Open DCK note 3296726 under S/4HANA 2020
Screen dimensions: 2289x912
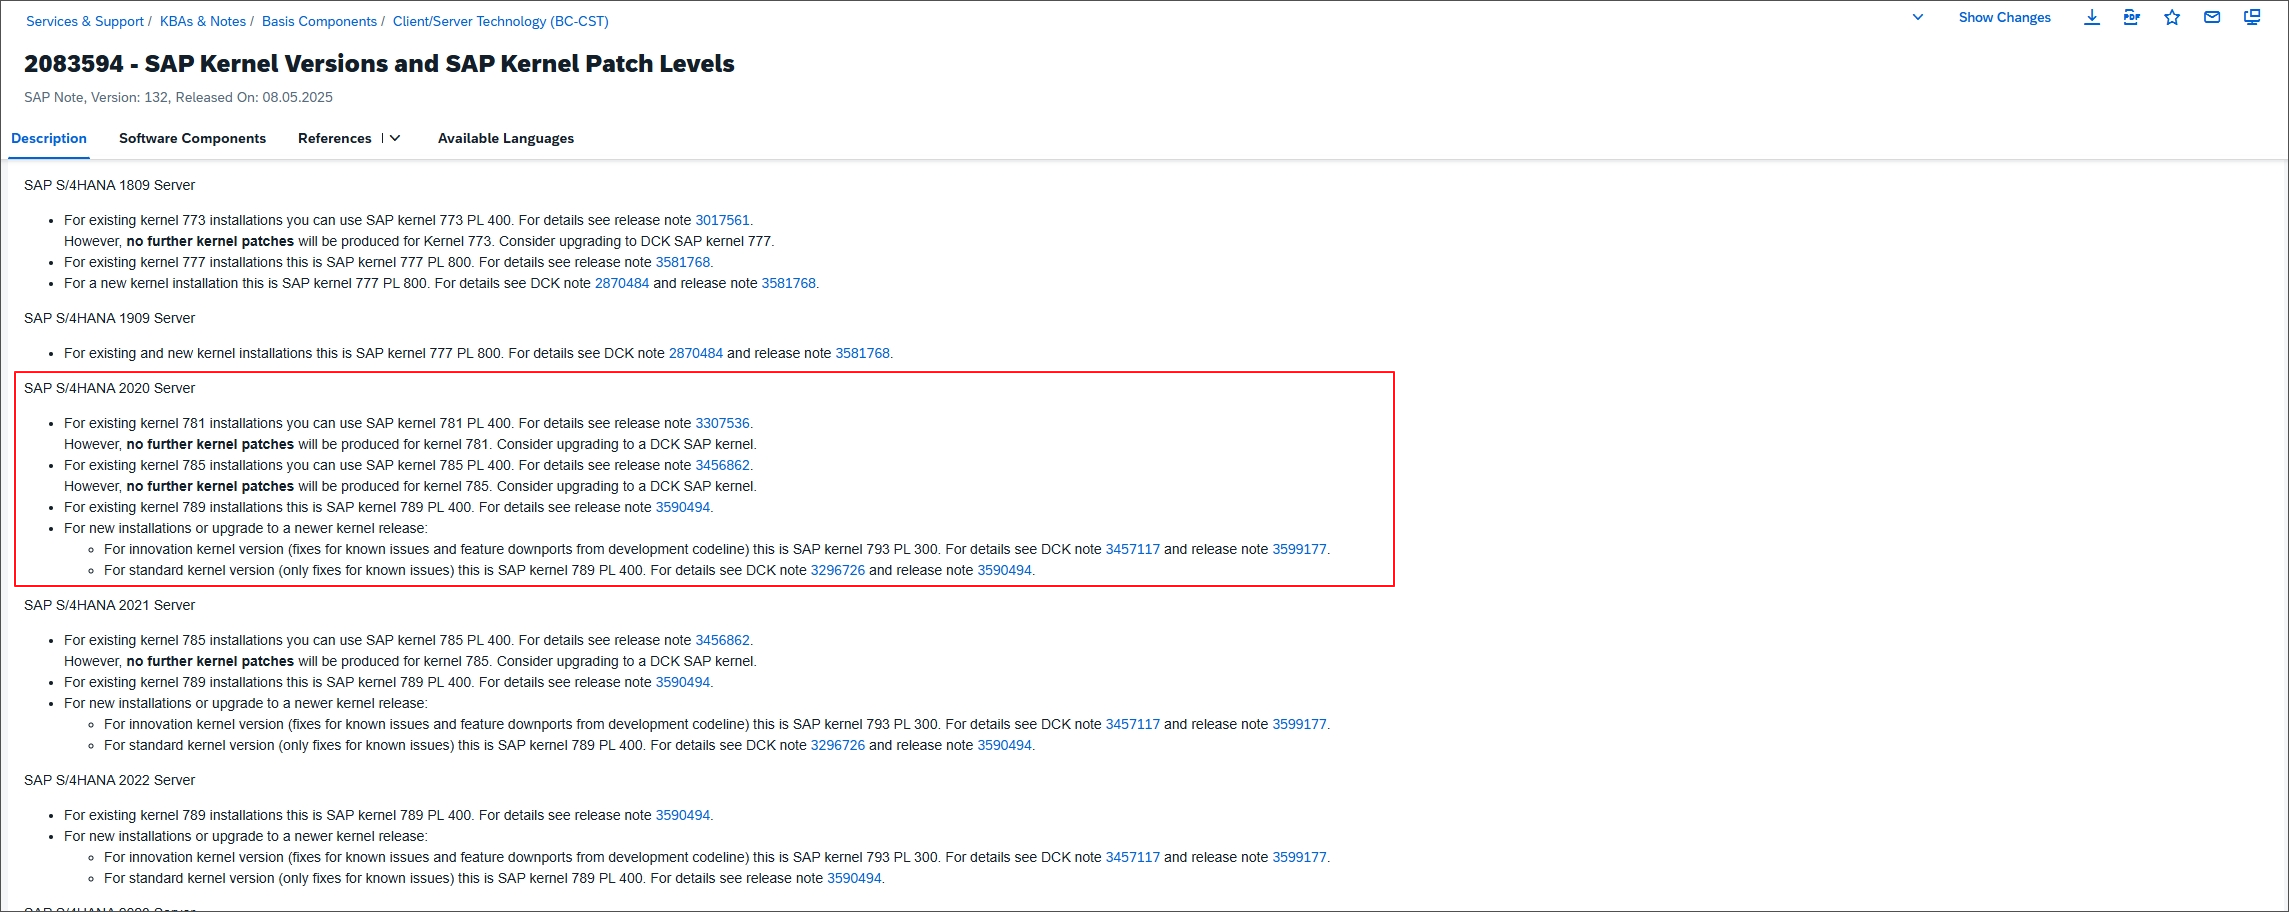pos(838,570)
